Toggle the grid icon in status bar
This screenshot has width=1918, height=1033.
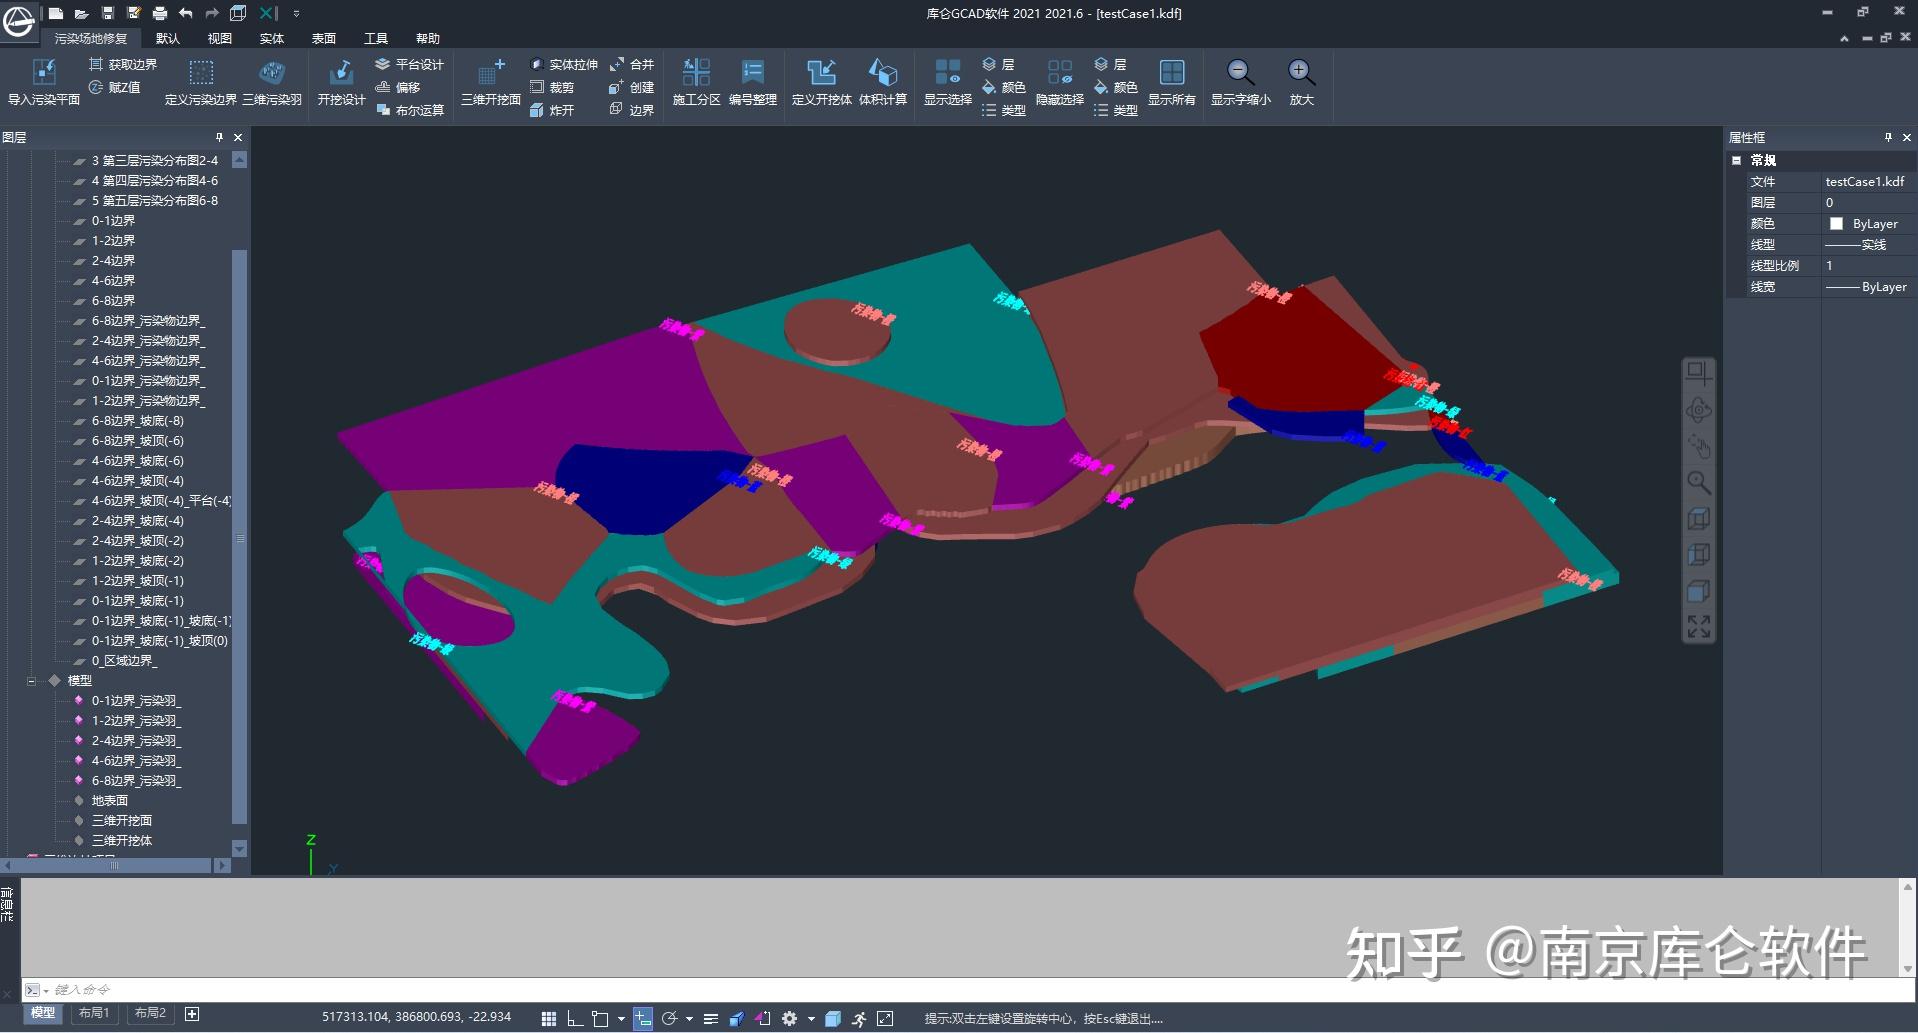548,1018
